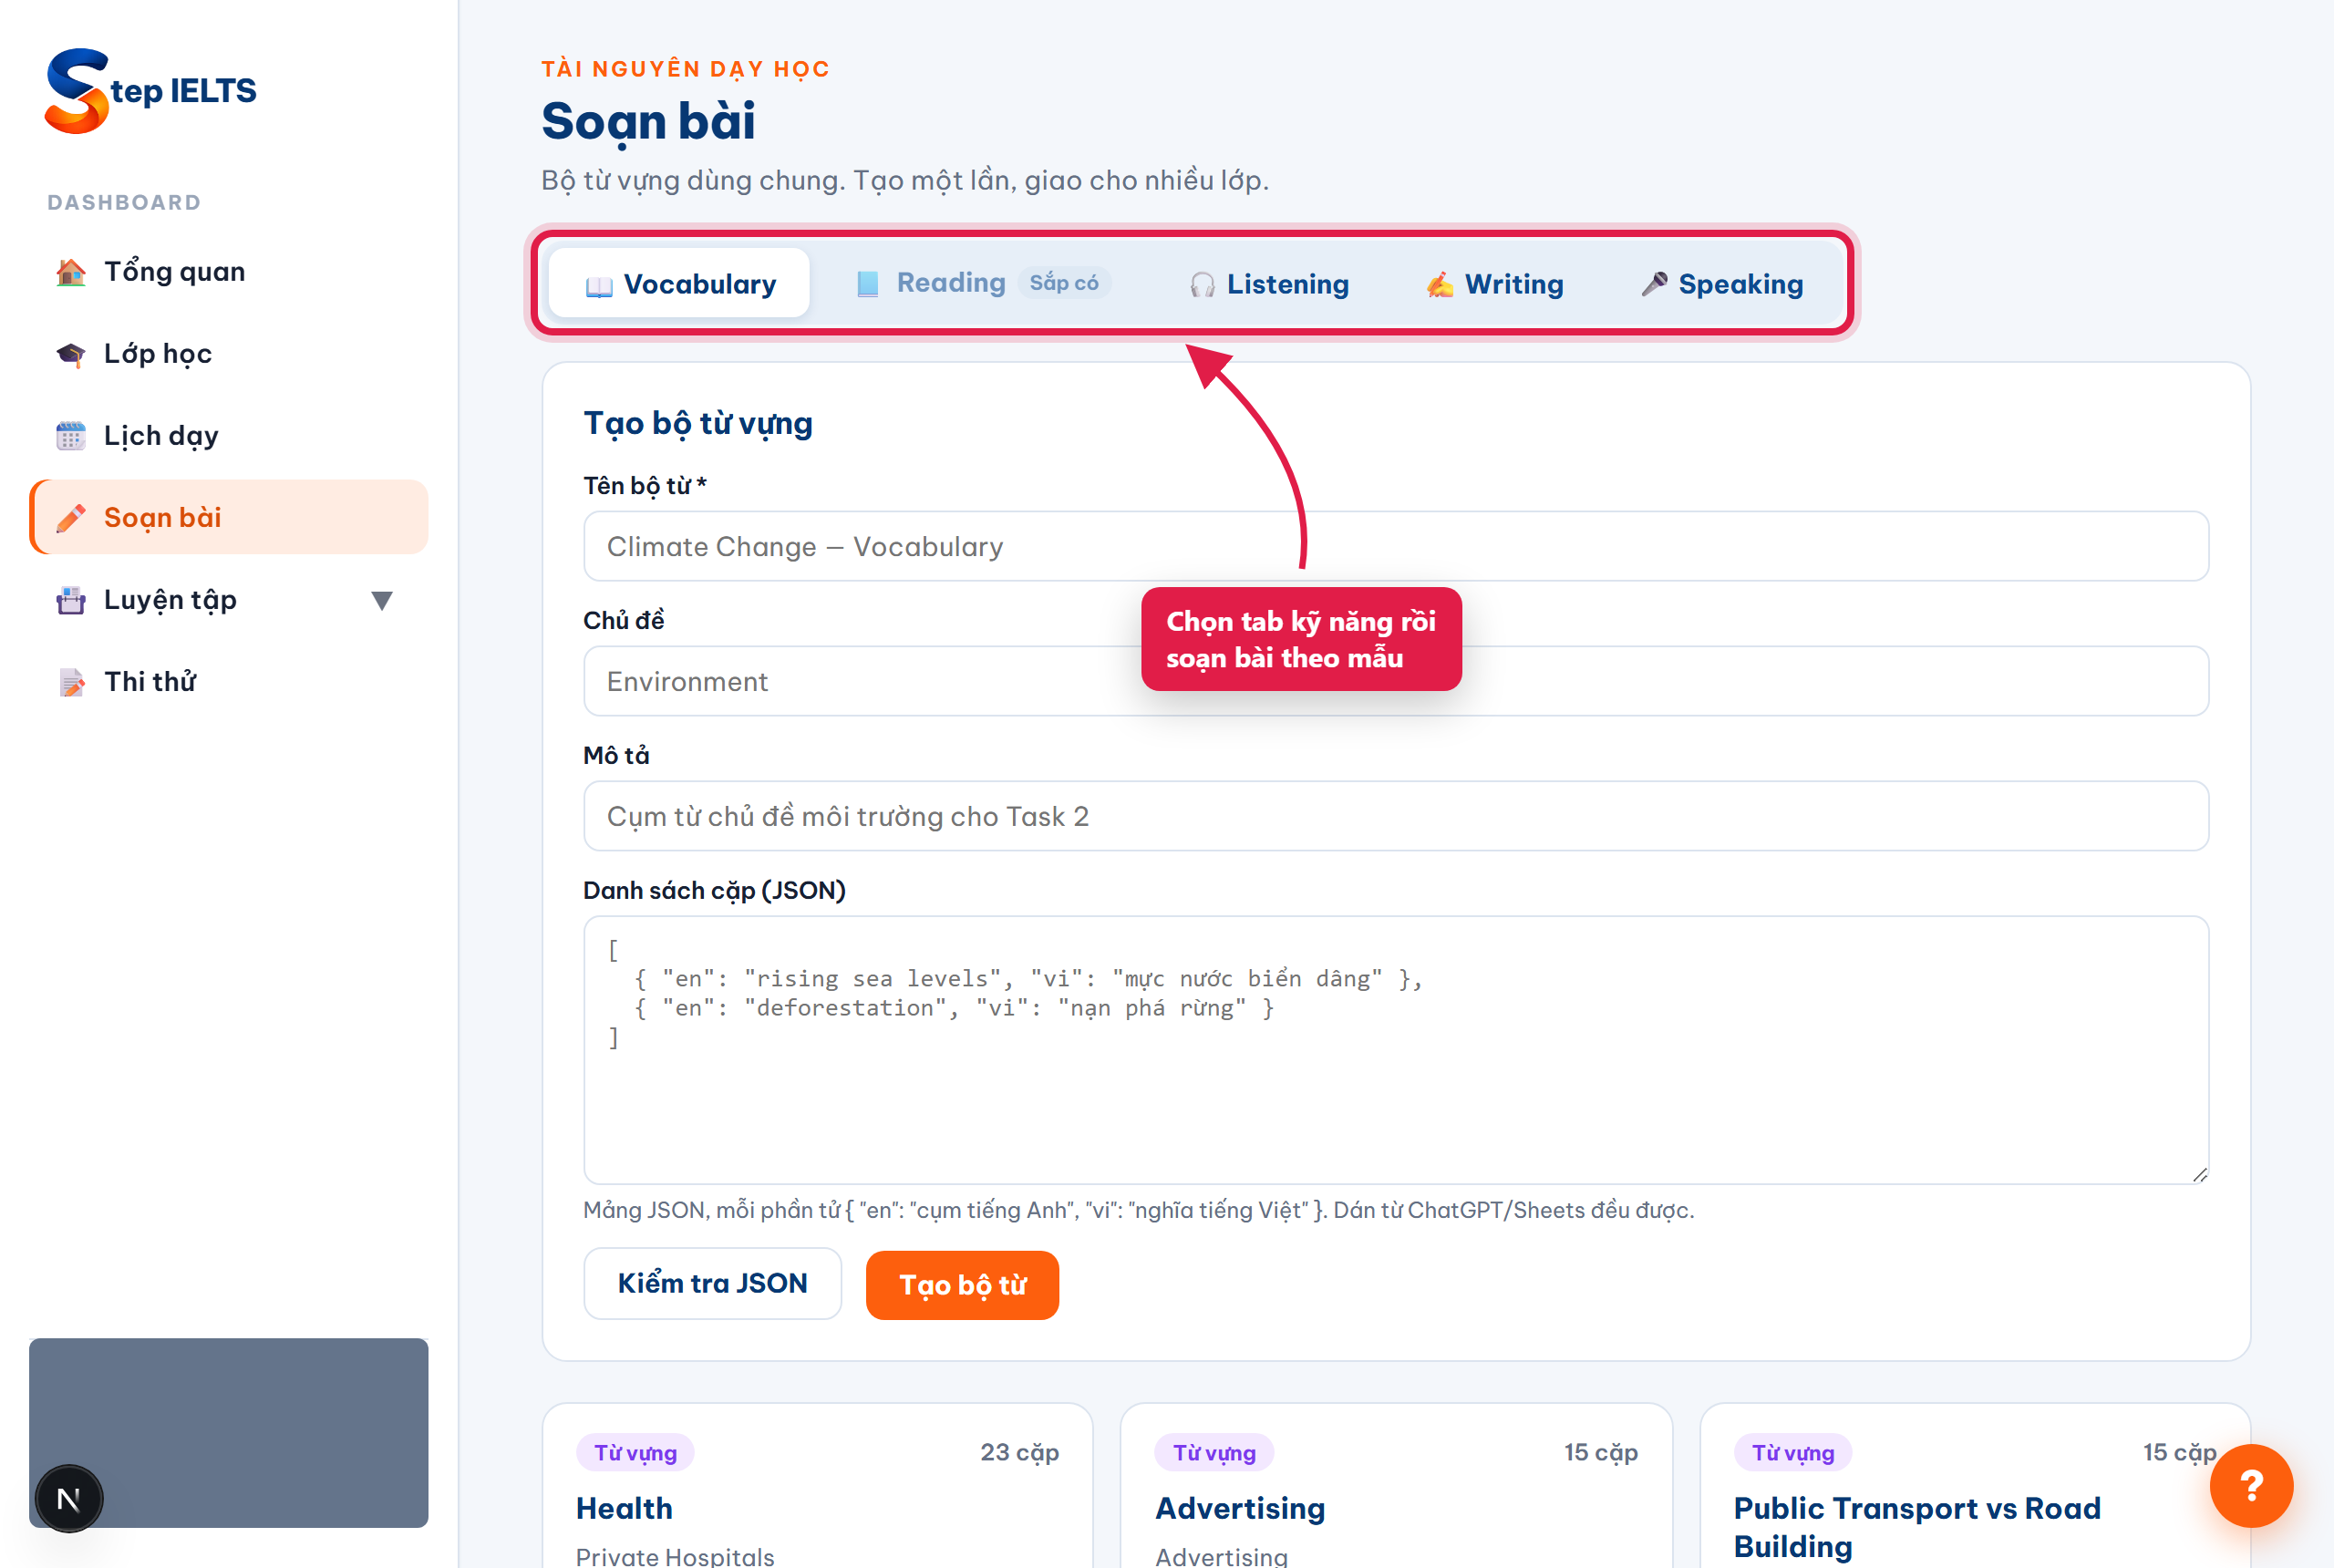Click the book icon on Vocabulary tab
The height and width of the screenshot is (1568, 2334).
click(x=599, y=286)
